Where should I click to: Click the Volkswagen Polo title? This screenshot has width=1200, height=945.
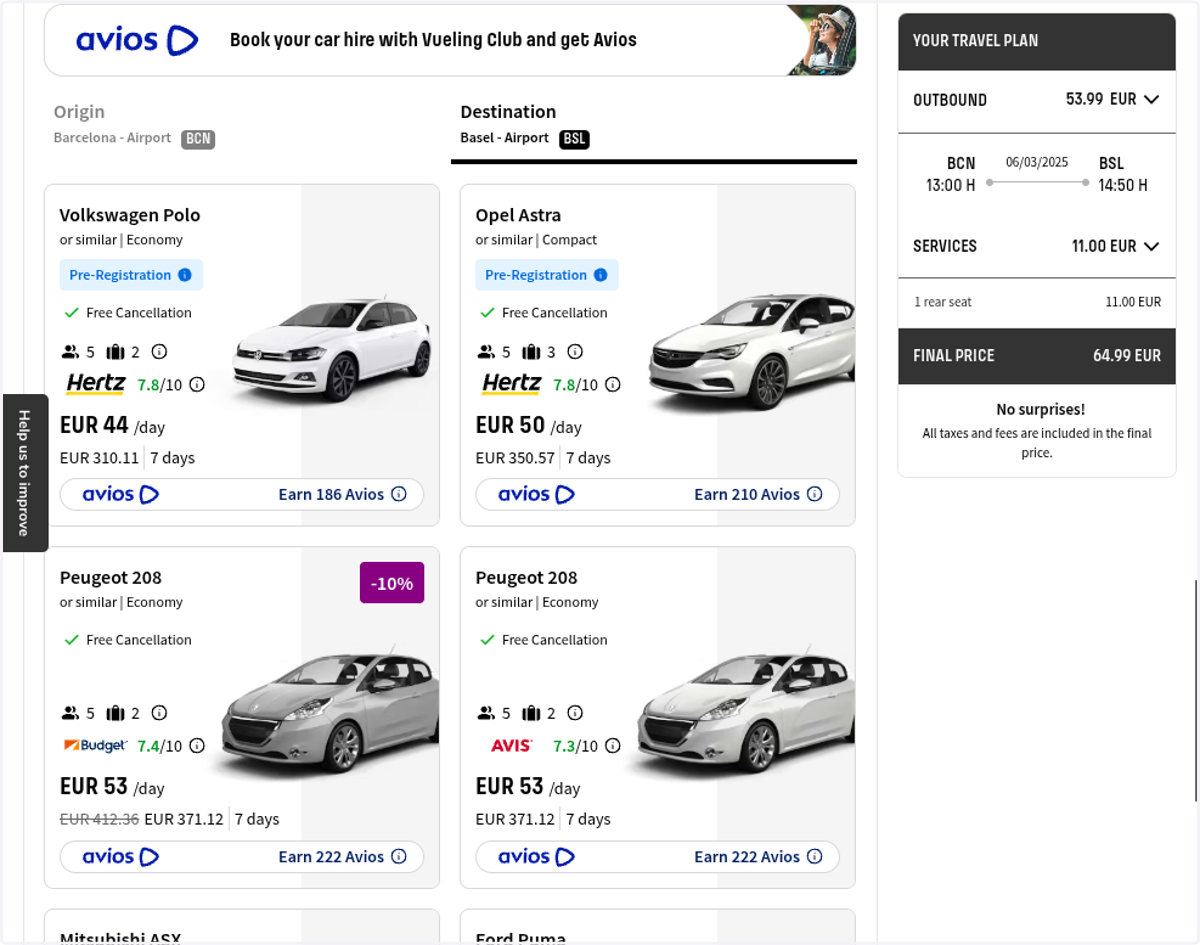click(130, 215)
